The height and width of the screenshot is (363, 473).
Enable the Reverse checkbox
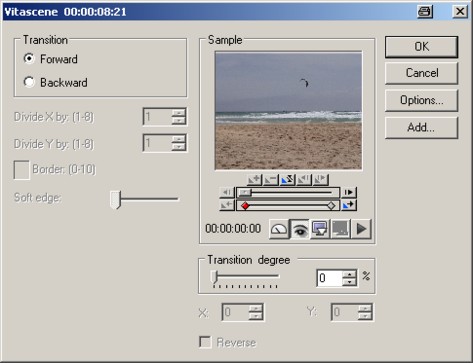[205, 342]
